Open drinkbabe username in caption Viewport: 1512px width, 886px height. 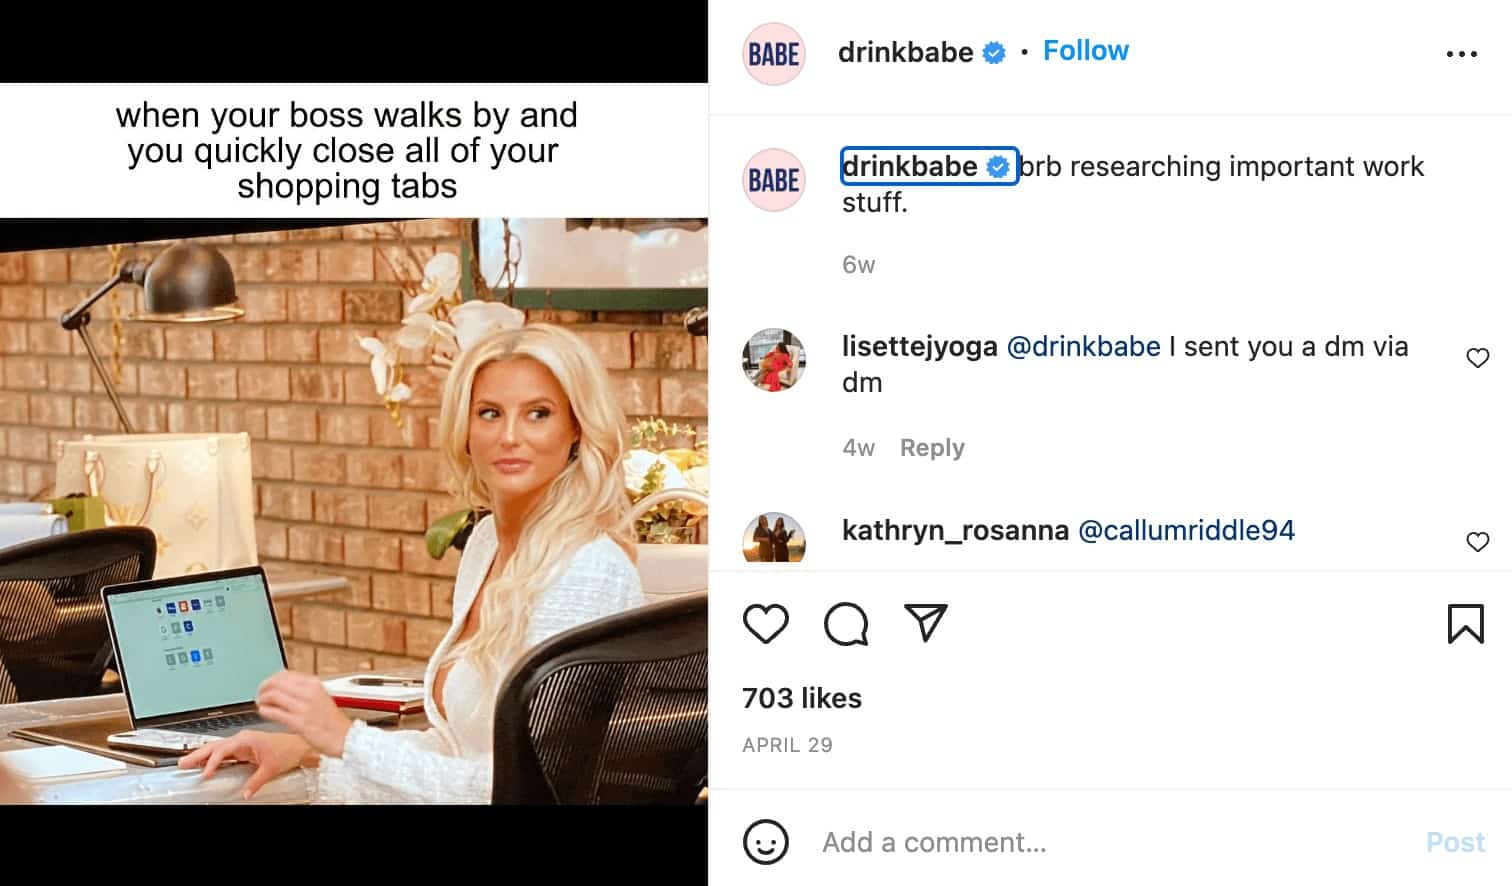coord(910,166)
